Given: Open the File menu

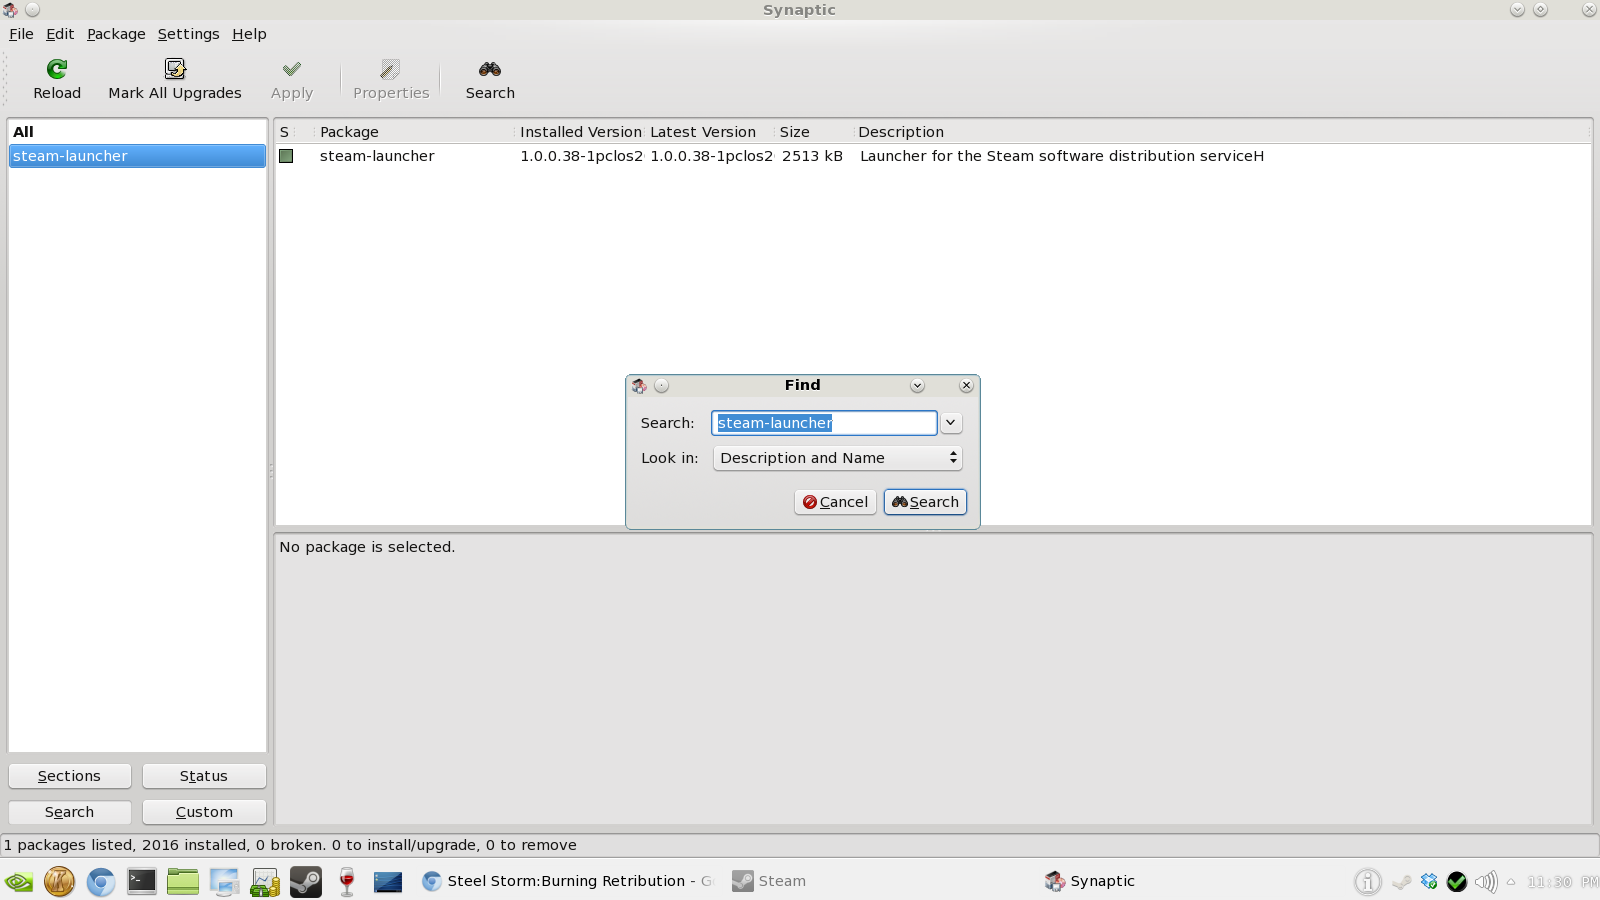Looking at the screenshot, I should (x=21, y=34).
